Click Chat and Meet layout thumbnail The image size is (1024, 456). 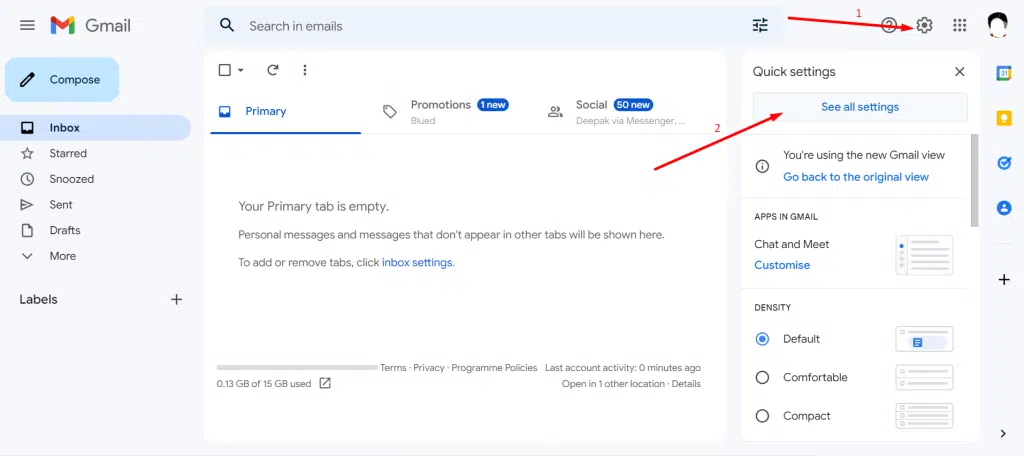pos(924,255)
